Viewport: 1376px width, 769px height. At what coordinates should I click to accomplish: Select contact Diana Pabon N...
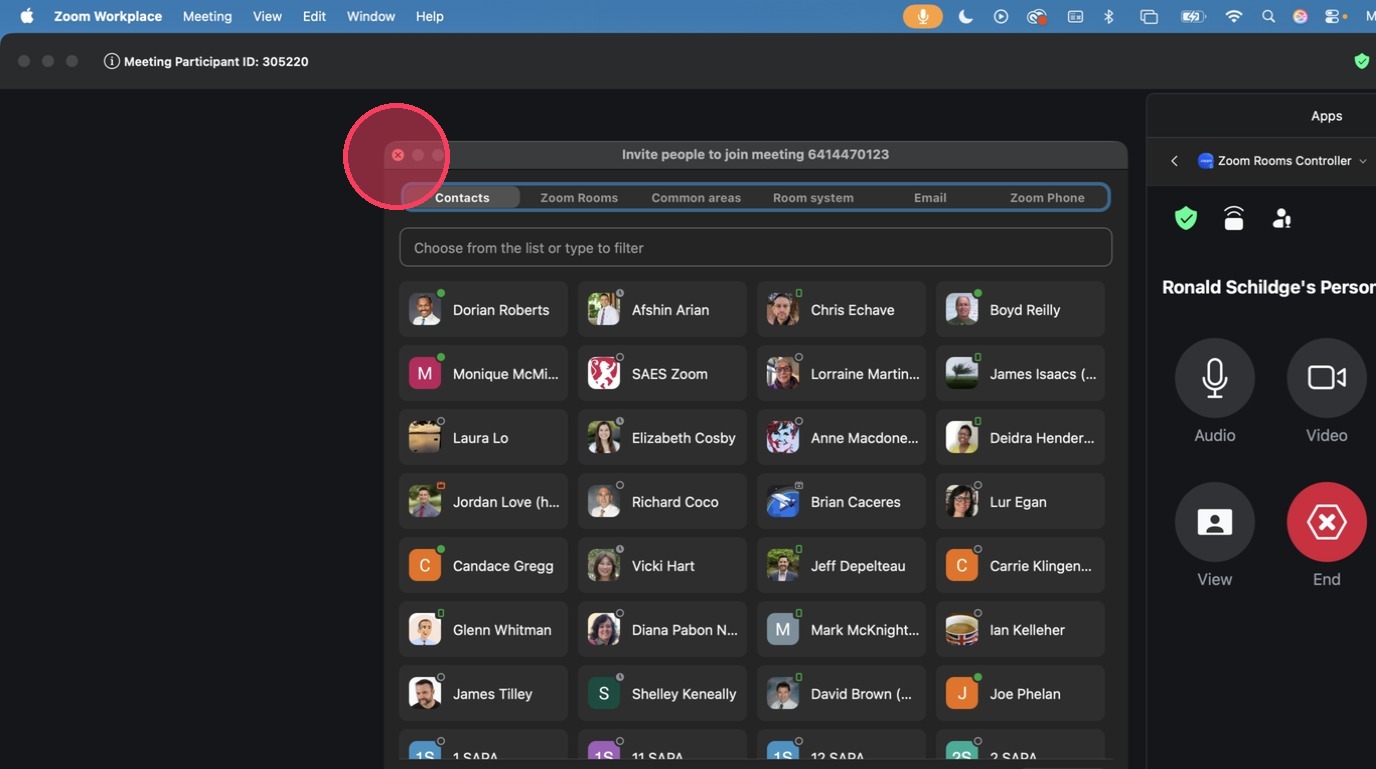[662, 629]
